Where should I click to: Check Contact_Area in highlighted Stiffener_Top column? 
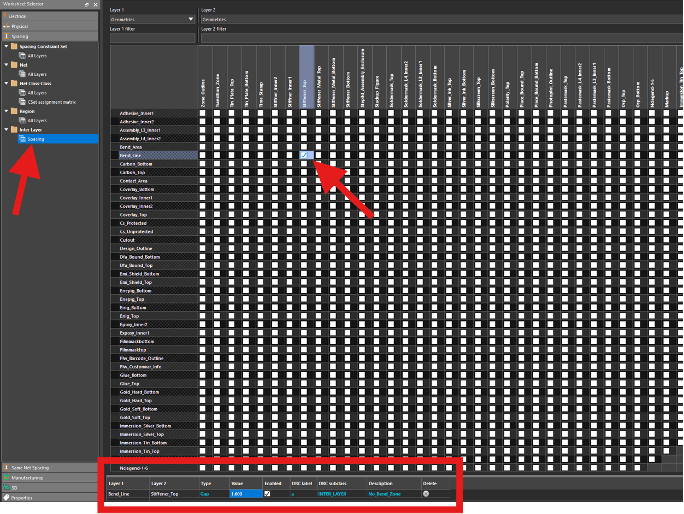click(x=304, y=181)
